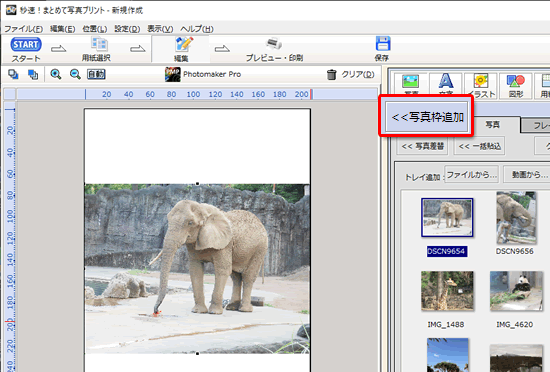Click the zoom out magnifier icon

pyautogui.click(x=75, y=74)
